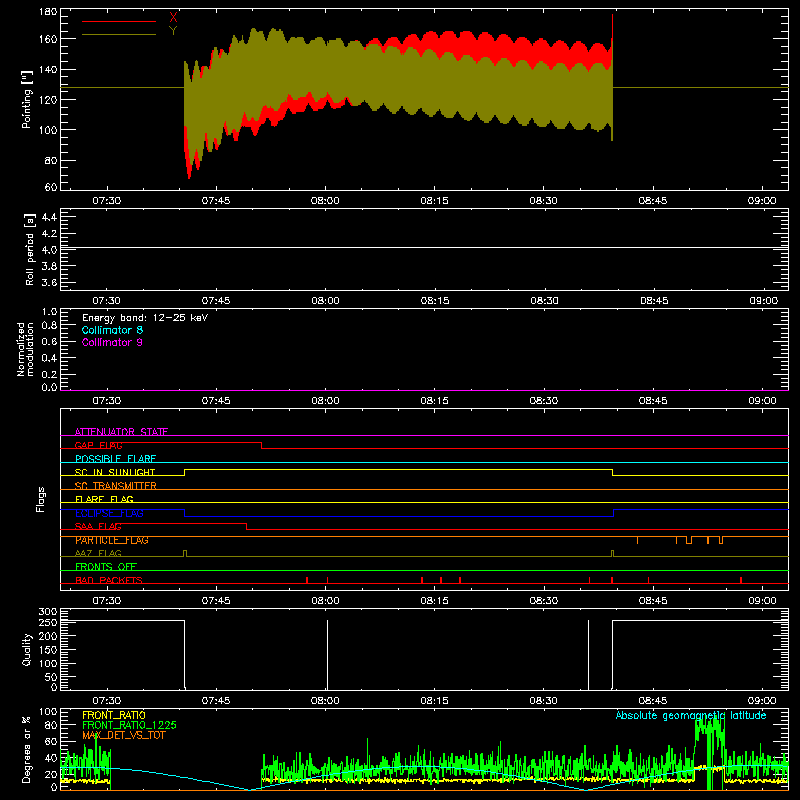The image size is (800, 800).
Task: Click the white roll period line
Action: click(x=424, y=247)
